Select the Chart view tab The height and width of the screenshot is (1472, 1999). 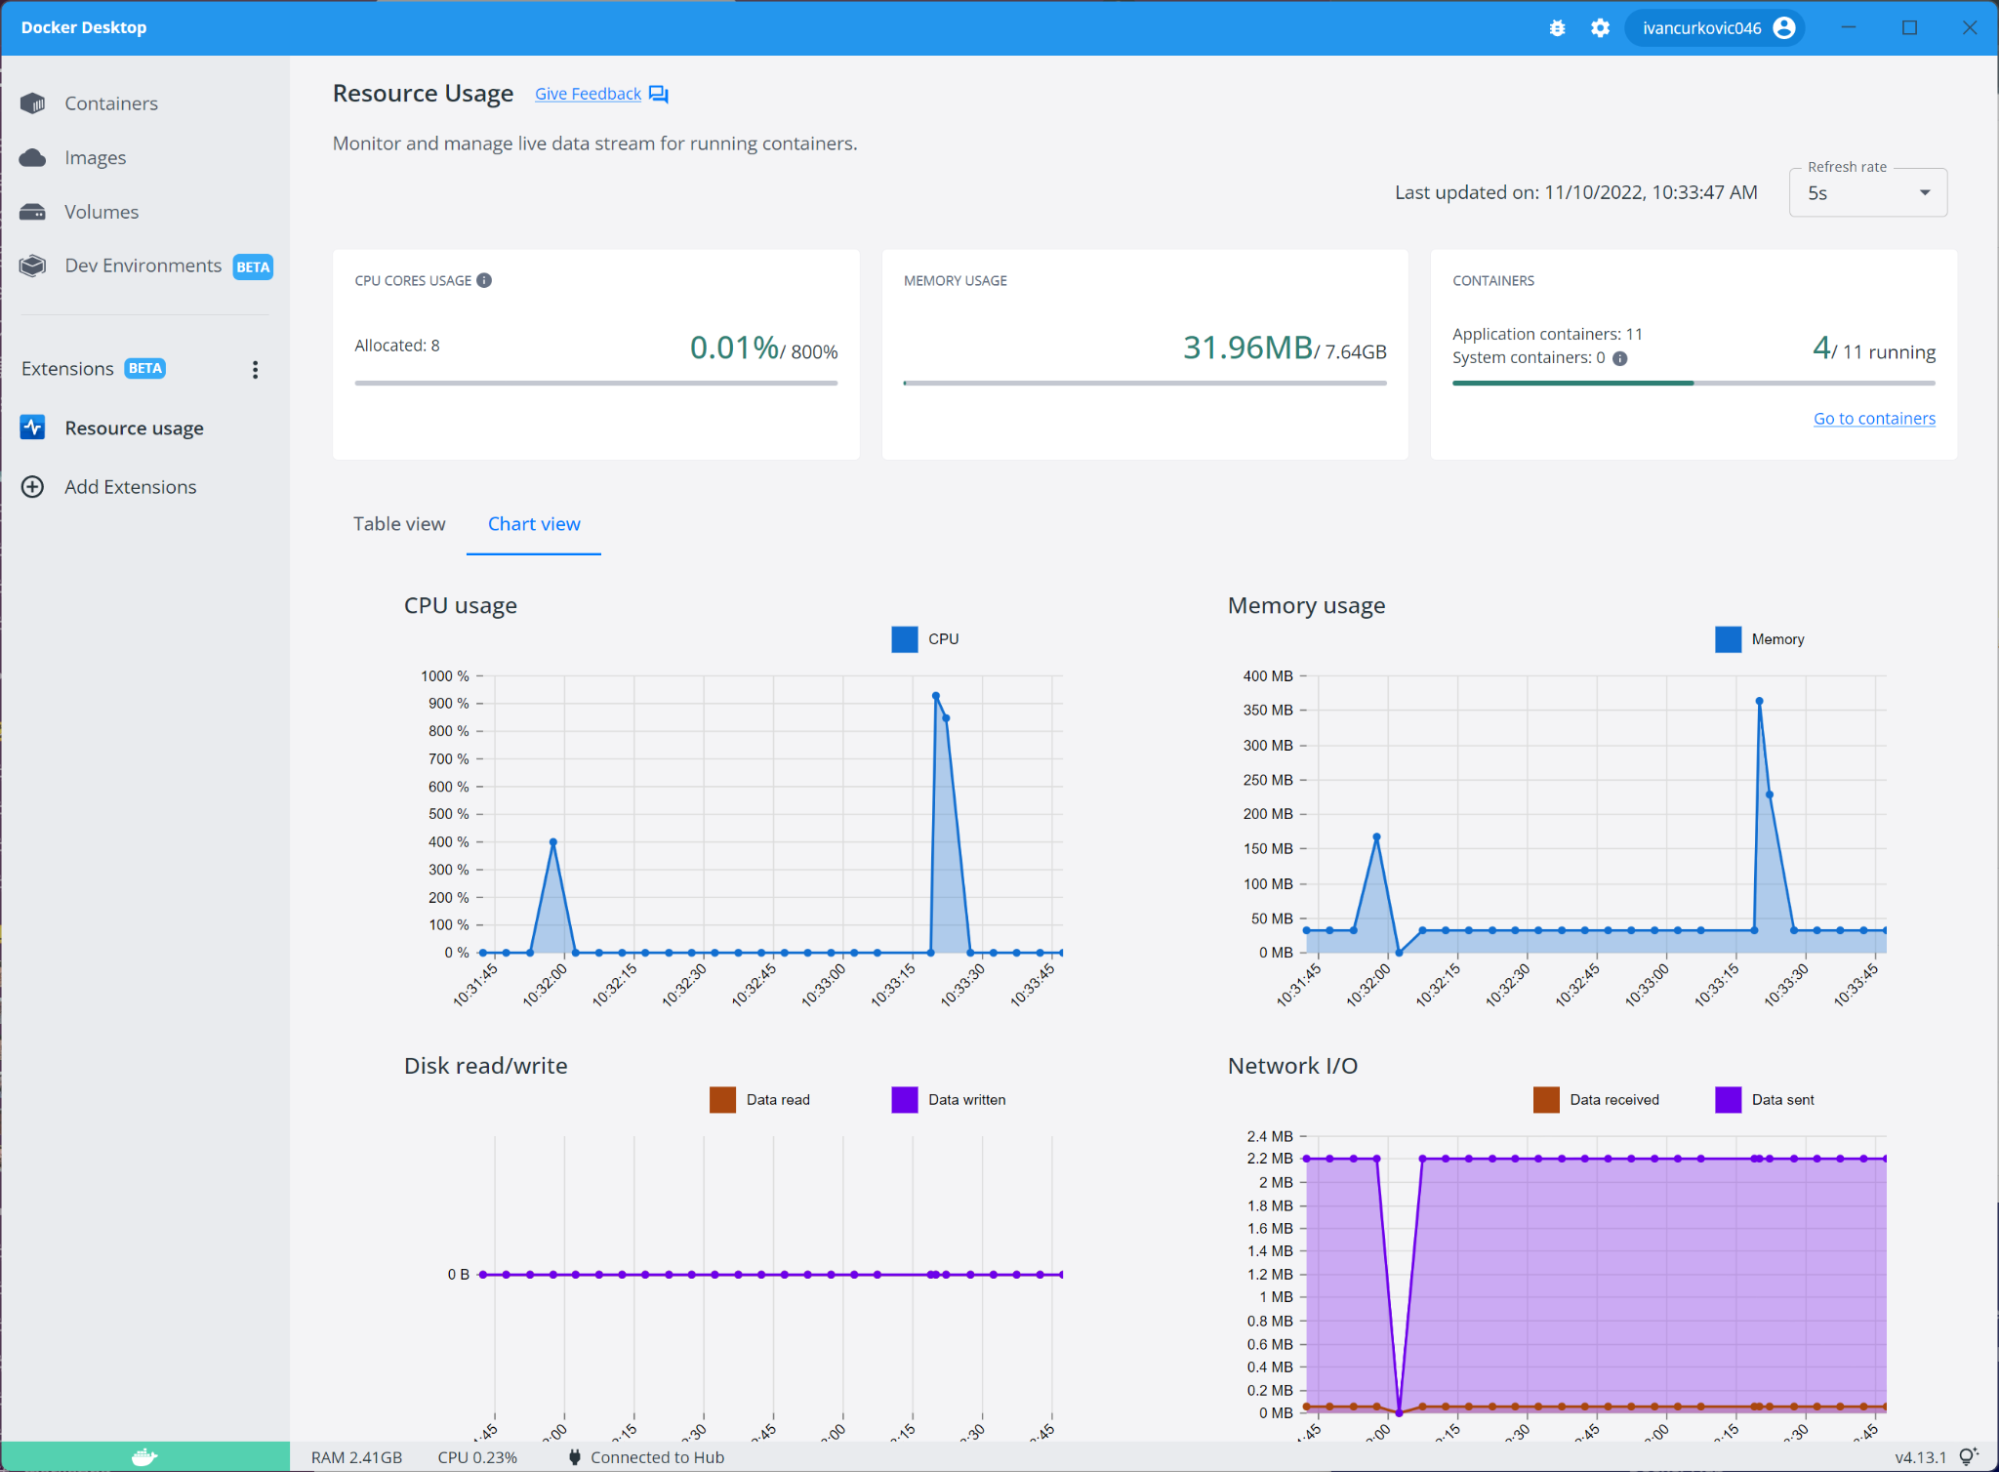(534, 523)
